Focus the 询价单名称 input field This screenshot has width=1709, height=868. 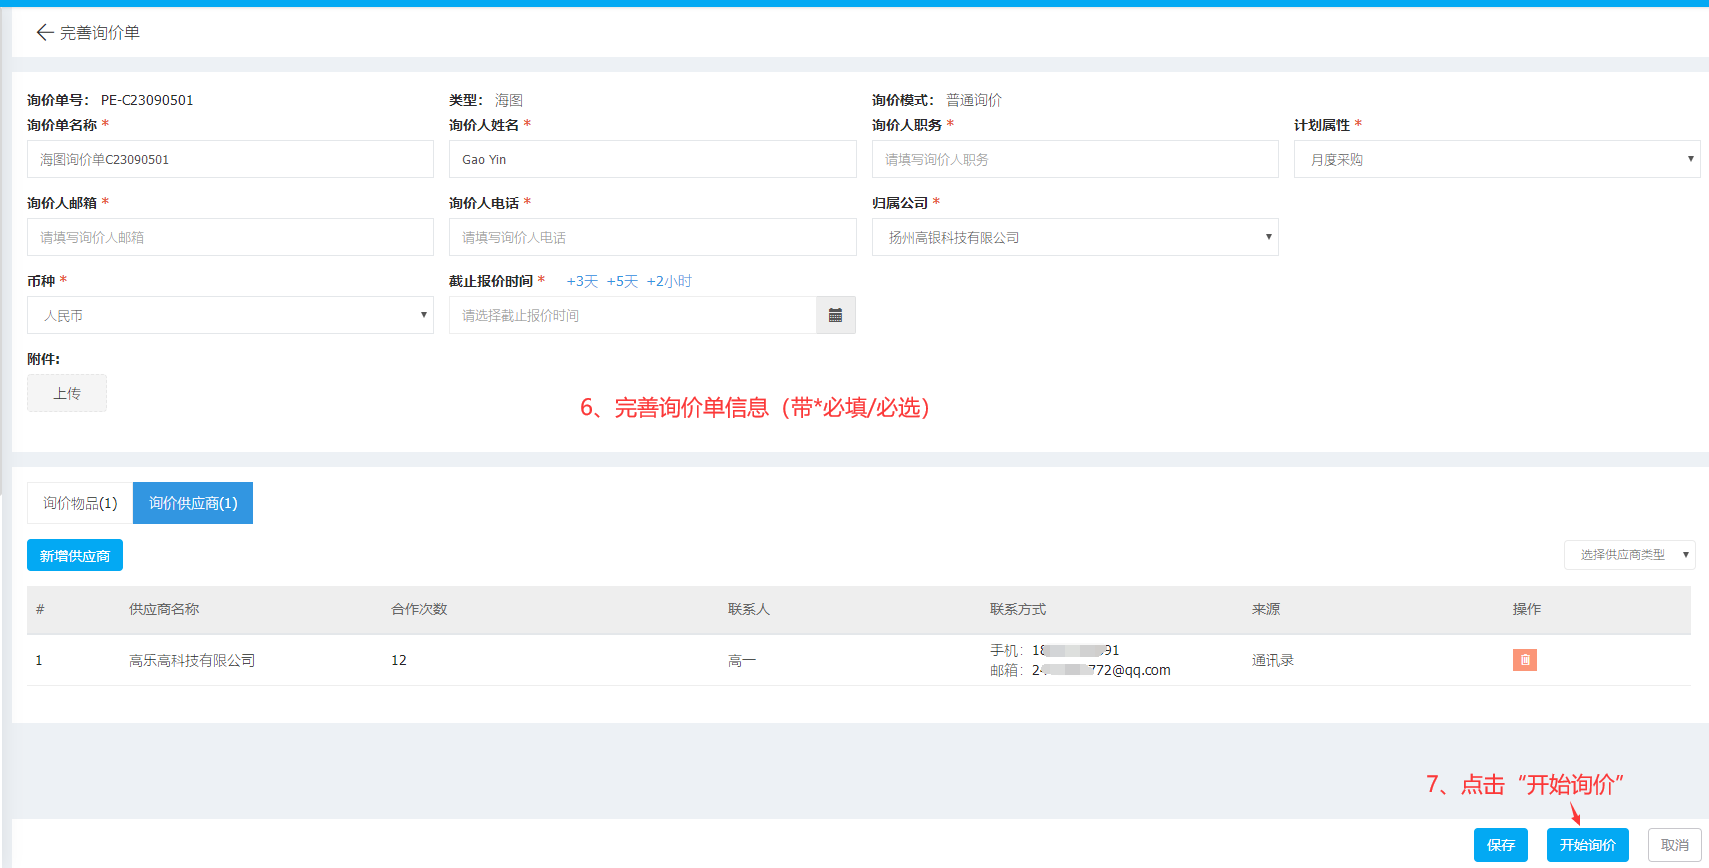pos(230,159)
